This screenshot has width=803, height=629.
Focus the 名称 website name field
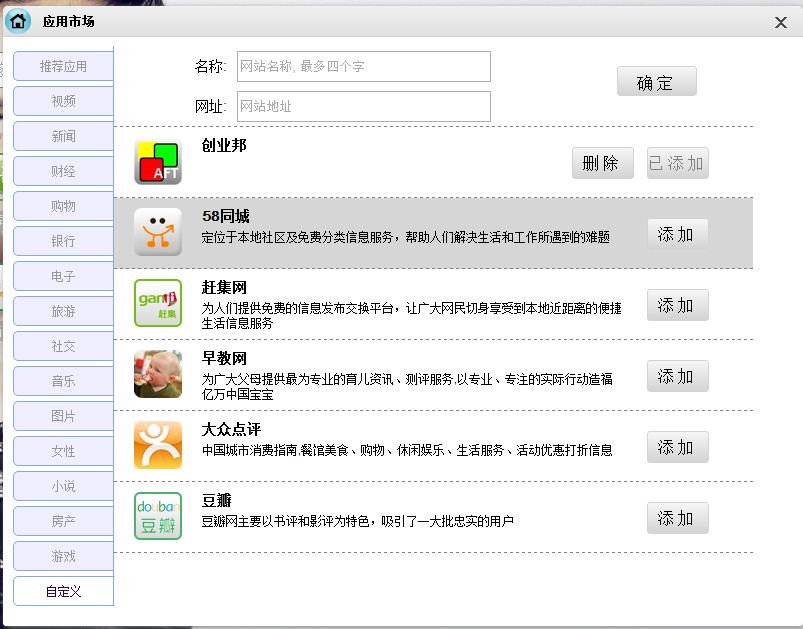point(364,66)
